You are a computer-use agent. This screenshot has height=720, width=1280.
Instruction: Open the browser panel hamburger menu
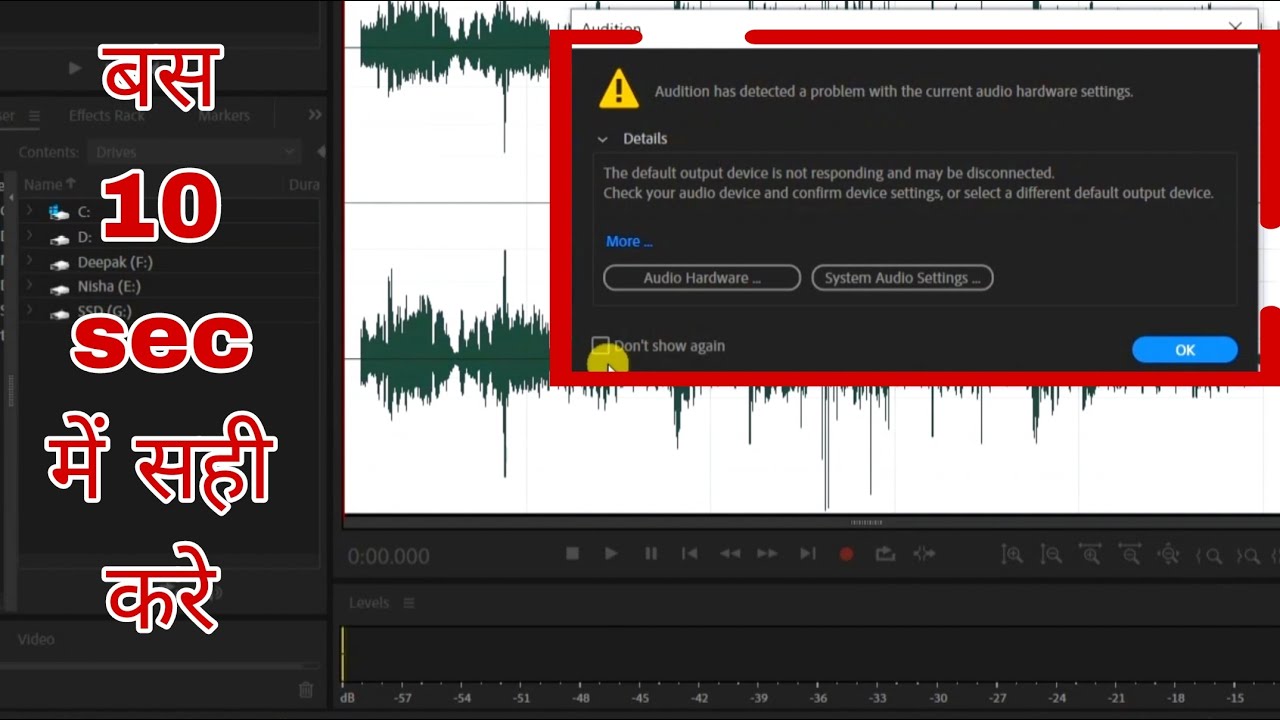click(34, 116)
